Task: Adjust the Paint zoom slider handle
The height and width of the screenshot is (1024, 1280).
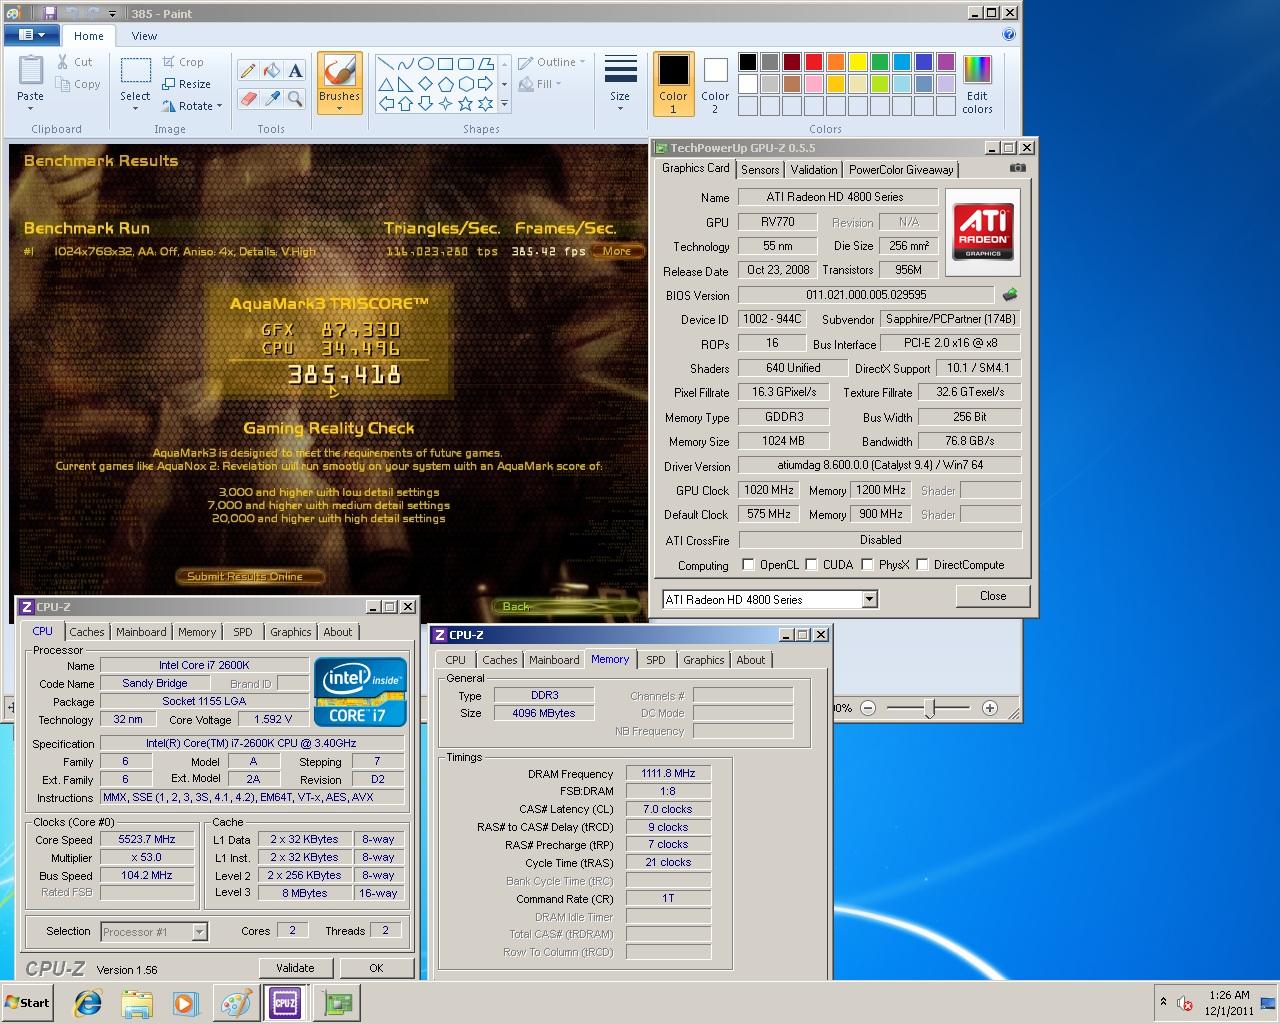Action: [x=929, y=709]
